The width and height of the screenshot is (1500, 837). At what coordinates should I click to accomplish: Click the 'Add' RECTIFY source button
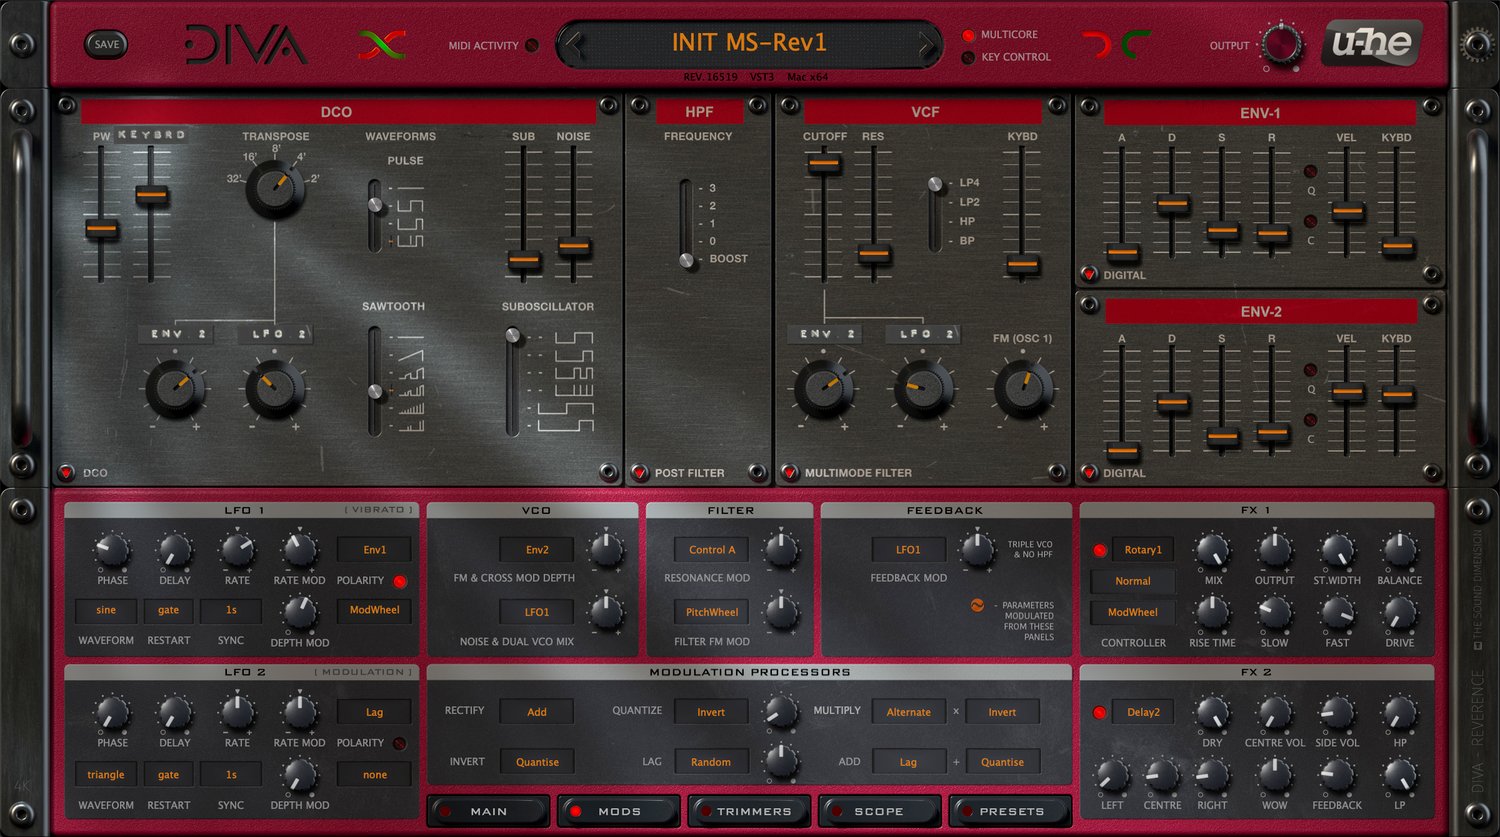point(537,712)
